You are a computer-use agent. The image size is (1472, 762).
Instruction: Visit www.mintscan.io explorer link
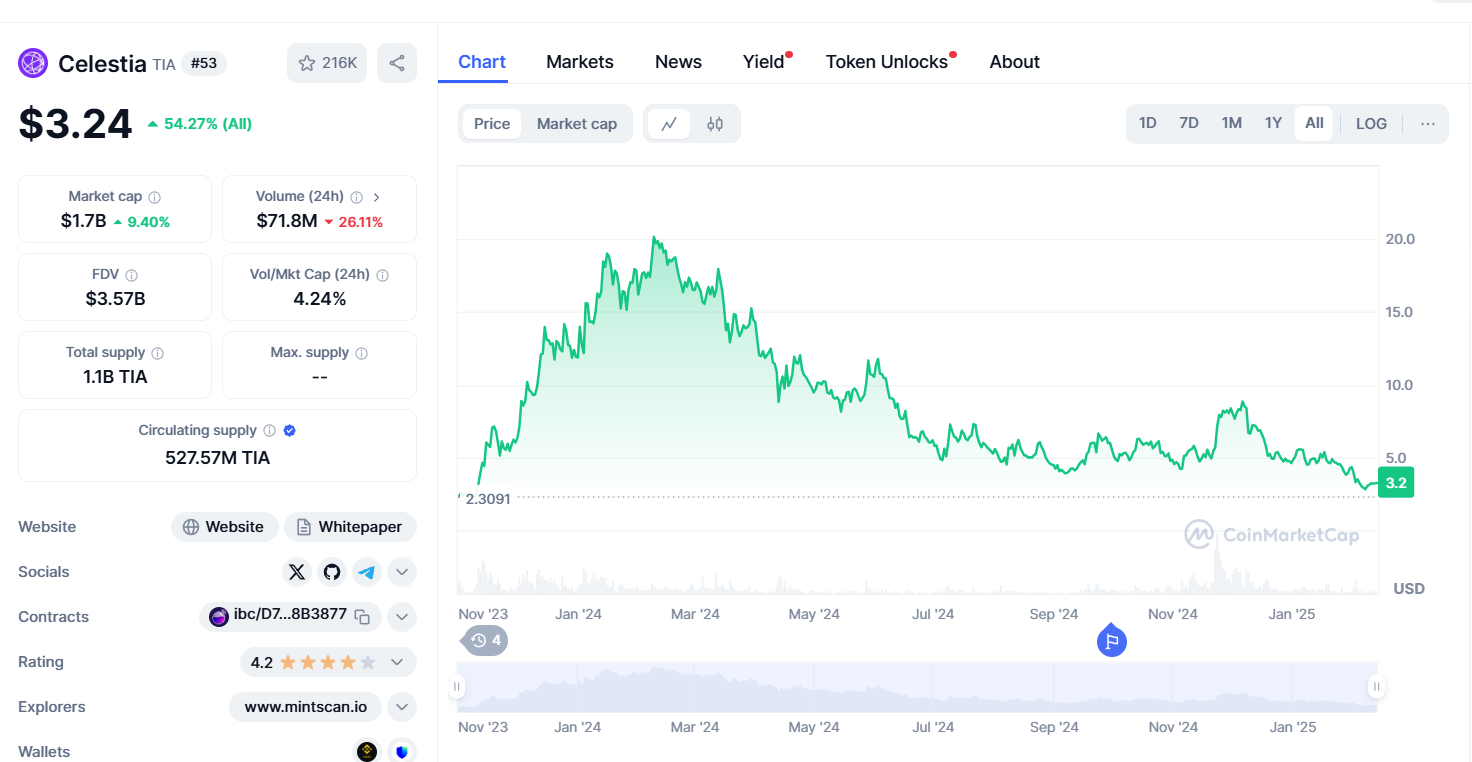[x=305, y=707]
